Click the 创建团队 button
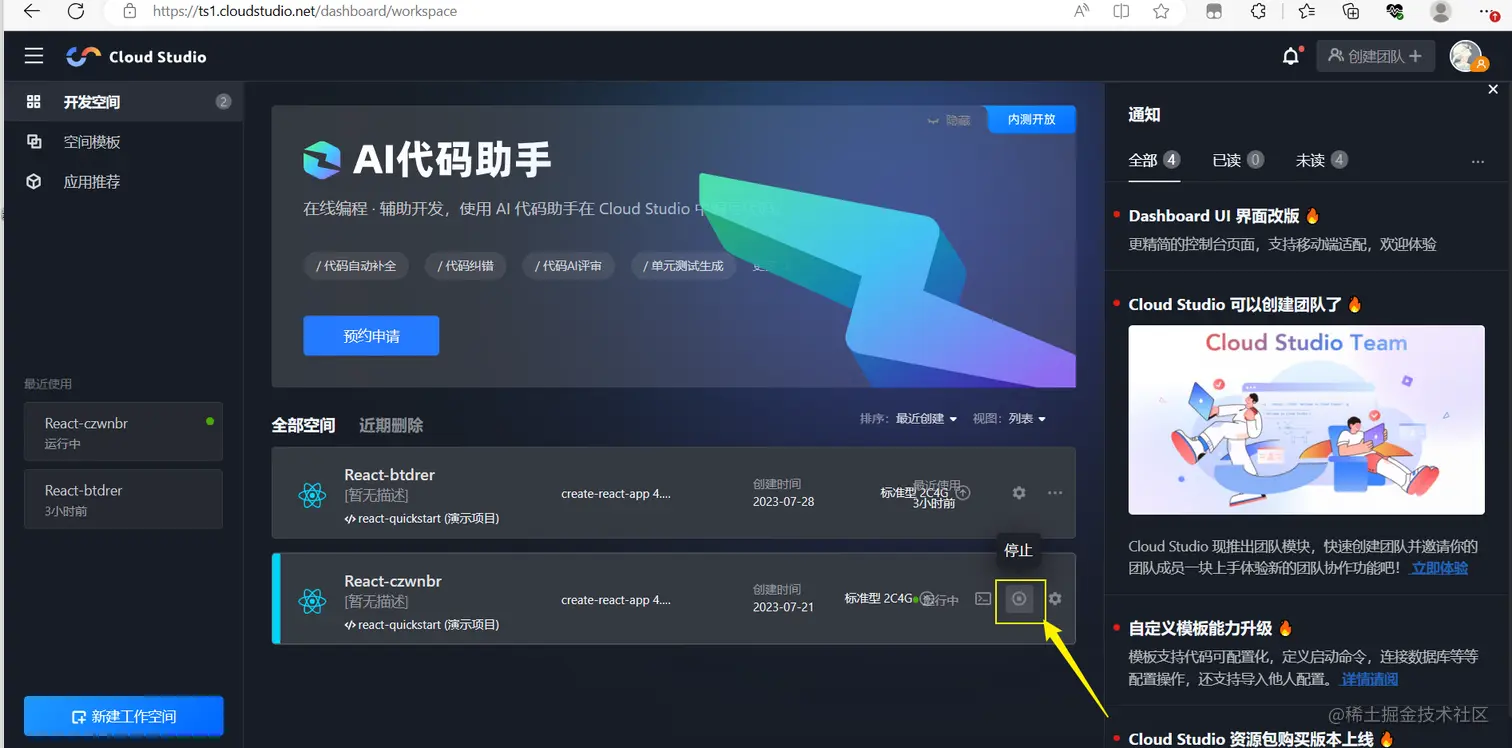Image resolution: width=1512 pixels, height=748 pixels. point(1375,56)
